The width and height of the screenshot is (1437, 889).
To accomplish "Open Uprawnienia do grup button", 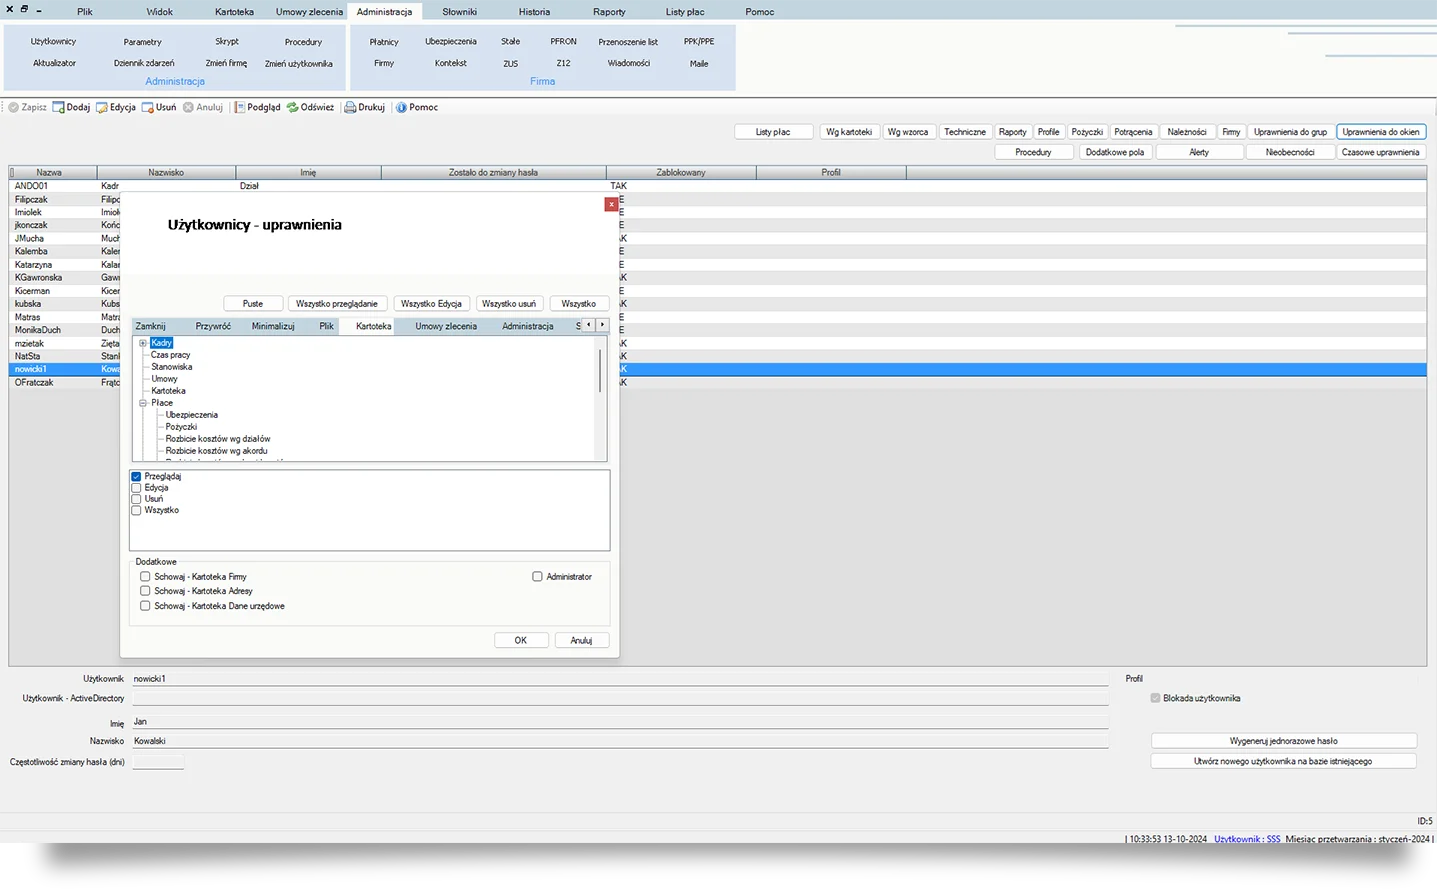I will [1290, 132].
